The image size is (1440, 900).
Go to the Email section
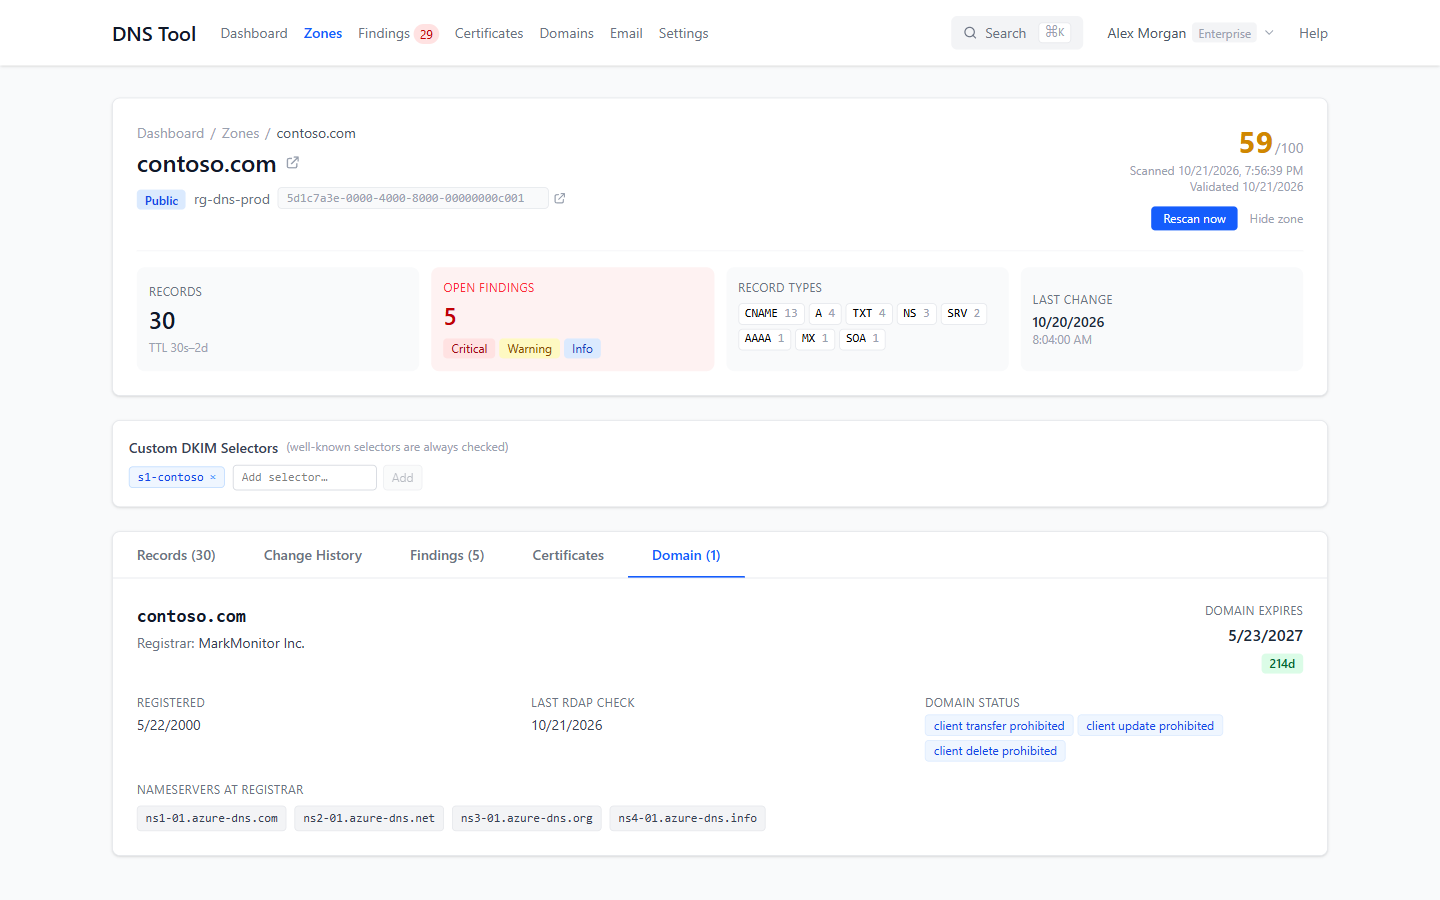click(626, 33)
